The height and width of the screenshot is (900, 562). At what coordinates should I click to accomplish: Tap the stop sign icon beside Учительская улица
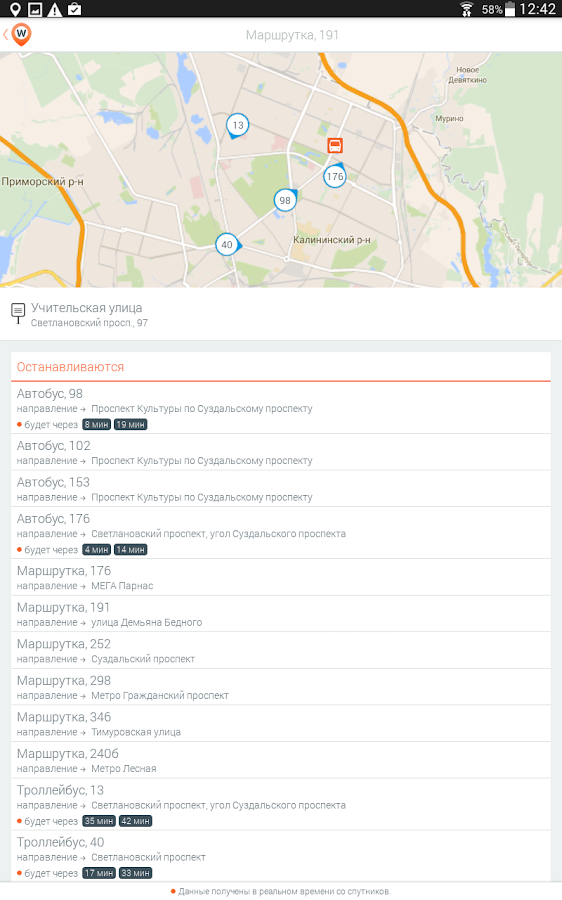point(18,313)
